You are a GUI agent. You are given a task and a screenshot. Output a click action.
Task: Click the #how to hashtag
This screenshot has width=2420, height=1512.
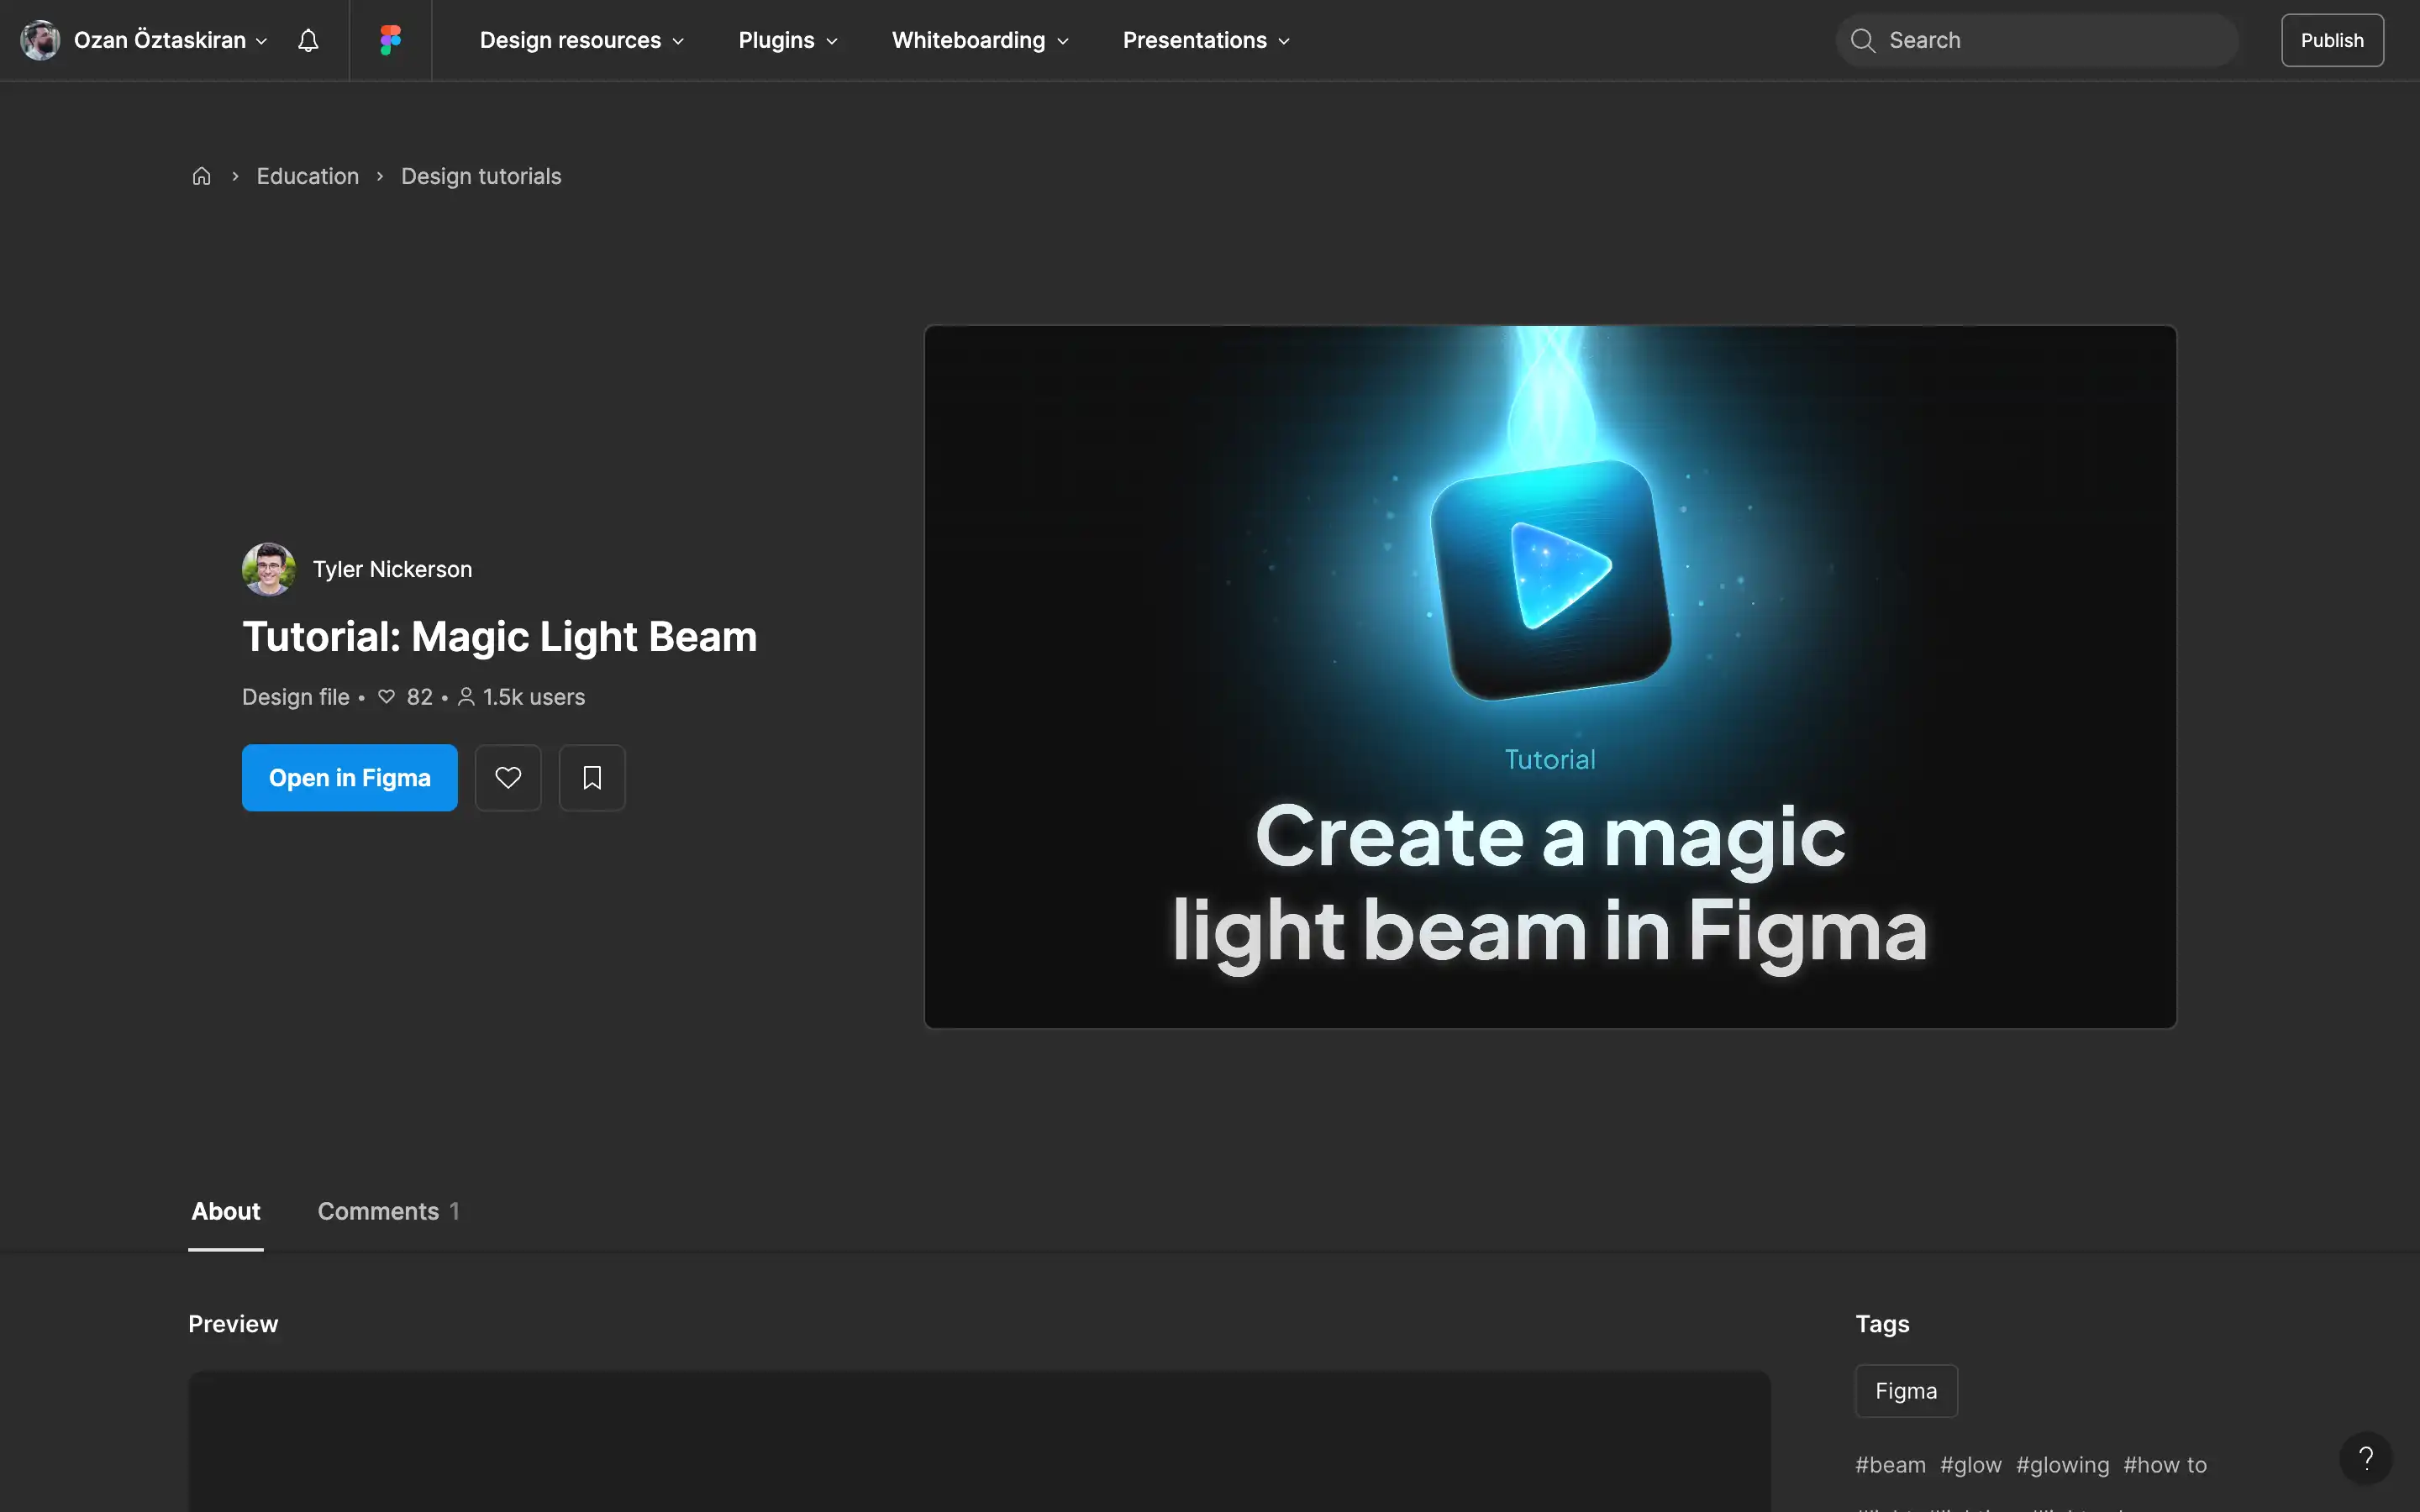[2165, 1465]
